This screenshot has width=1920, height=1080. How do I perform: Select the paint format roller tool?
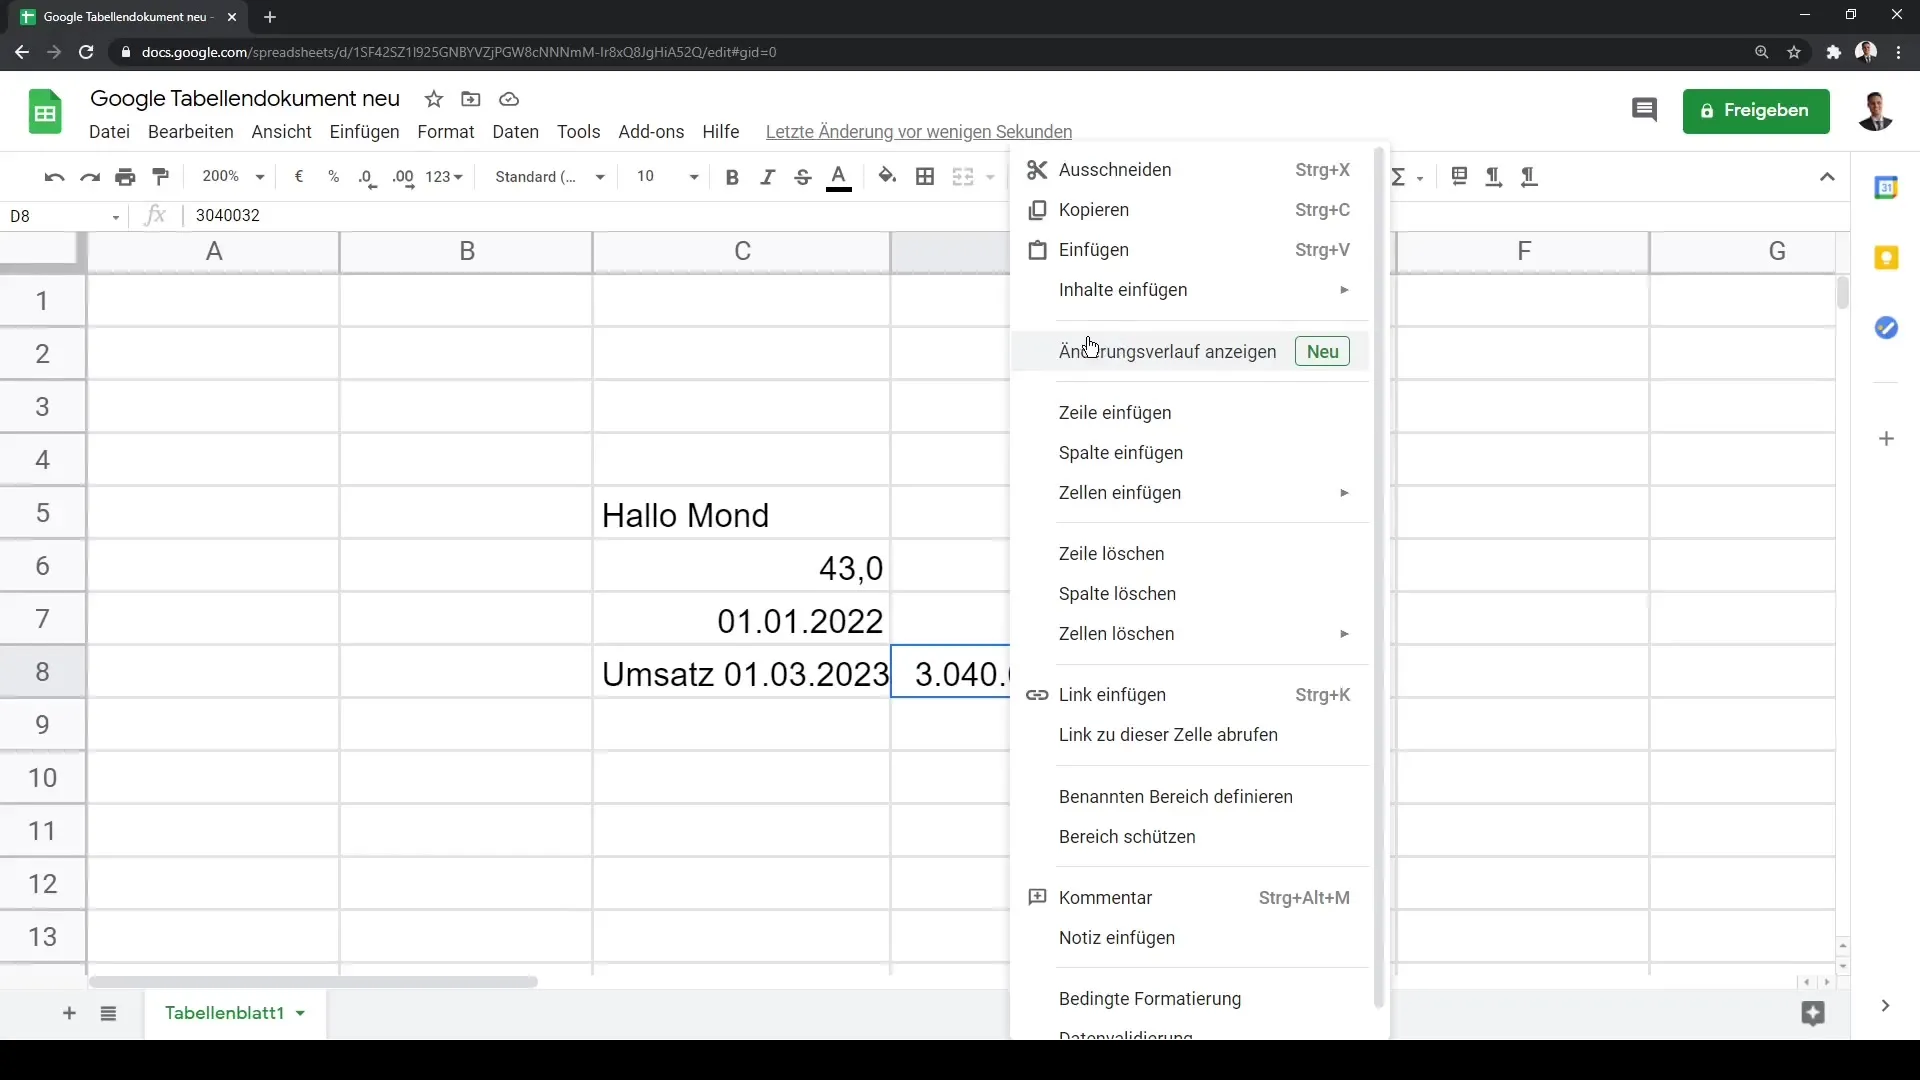161,177
